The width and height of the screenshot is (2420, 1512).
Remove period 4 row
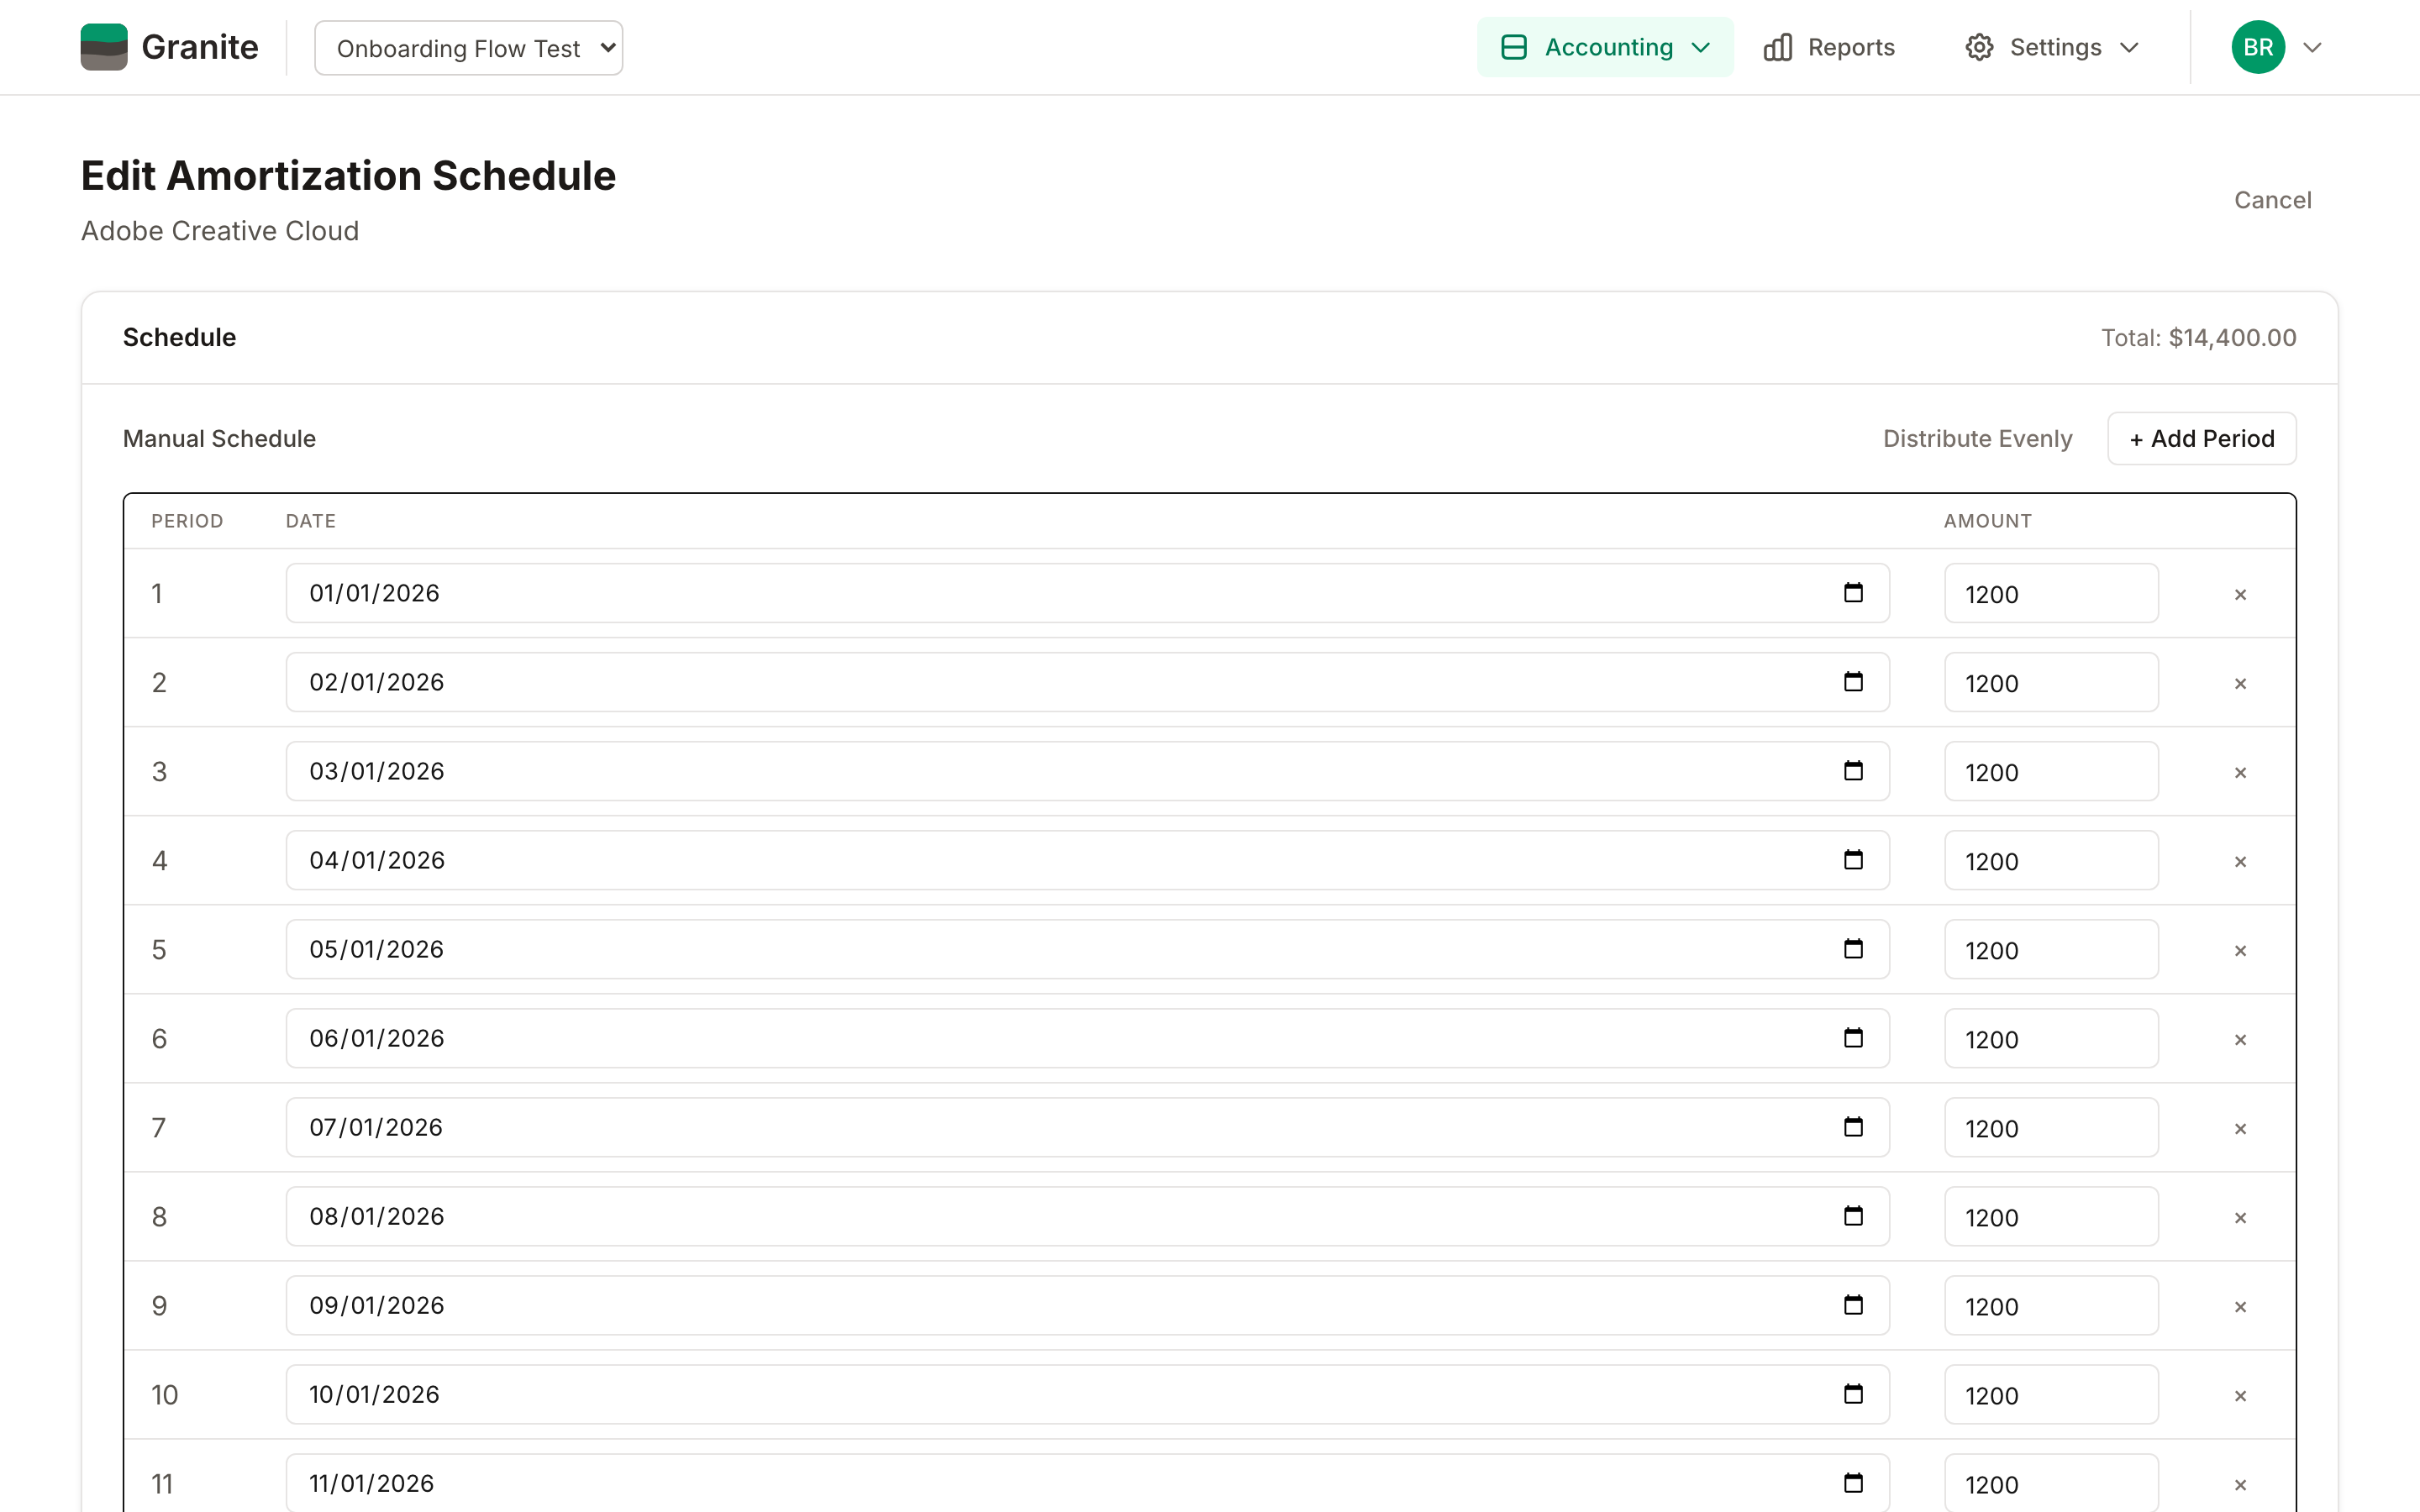[2240, 861]
